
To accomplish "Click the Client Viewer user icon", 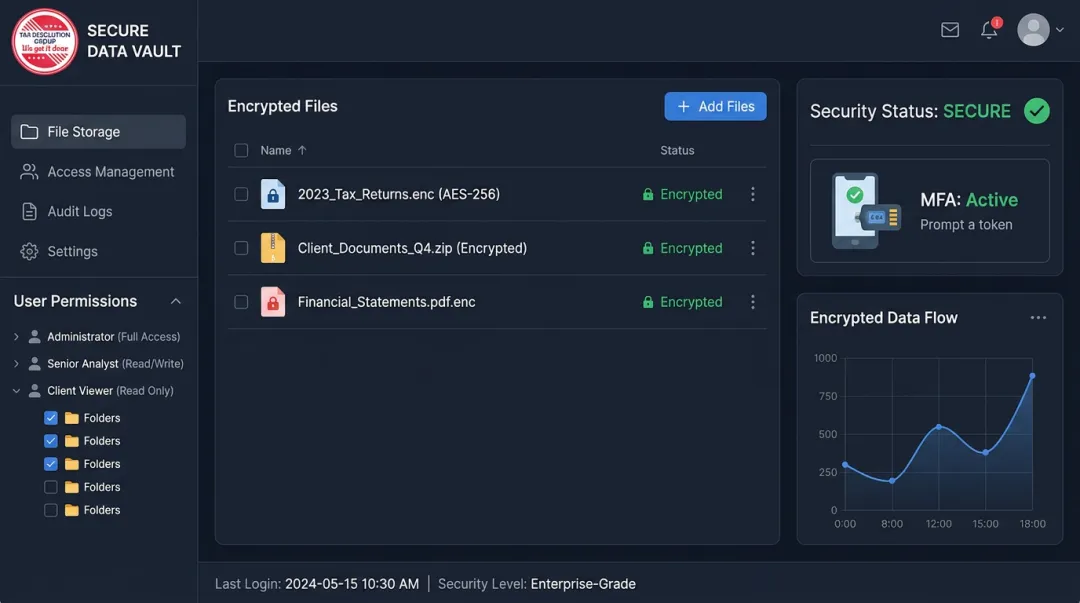I will 34,391.
